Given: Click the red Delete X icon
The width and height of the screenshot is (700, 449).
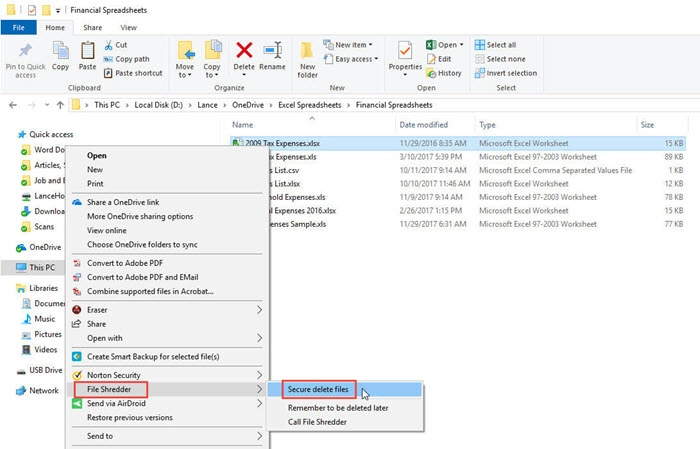Looking at the screenshot, I should pyautogui.click(x=244, y=50).
